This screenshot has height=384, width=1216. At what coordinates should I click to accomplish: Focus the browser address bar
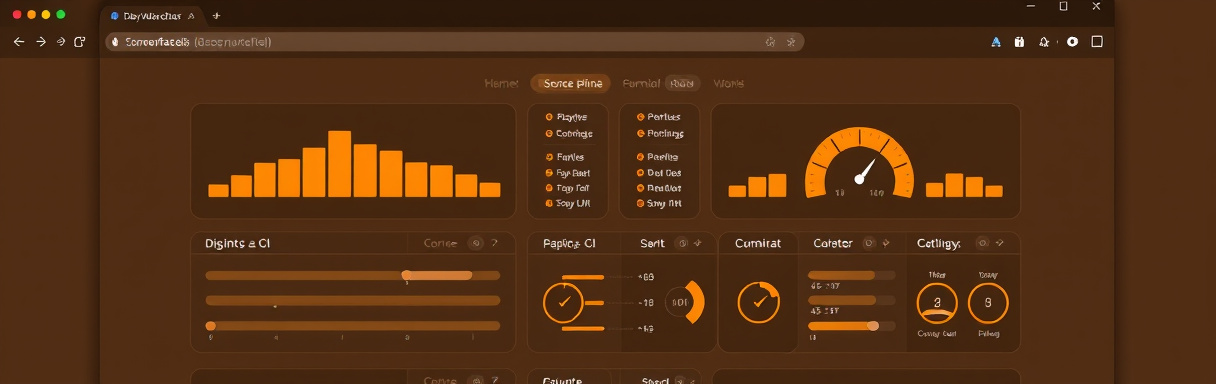pos(455,42)
